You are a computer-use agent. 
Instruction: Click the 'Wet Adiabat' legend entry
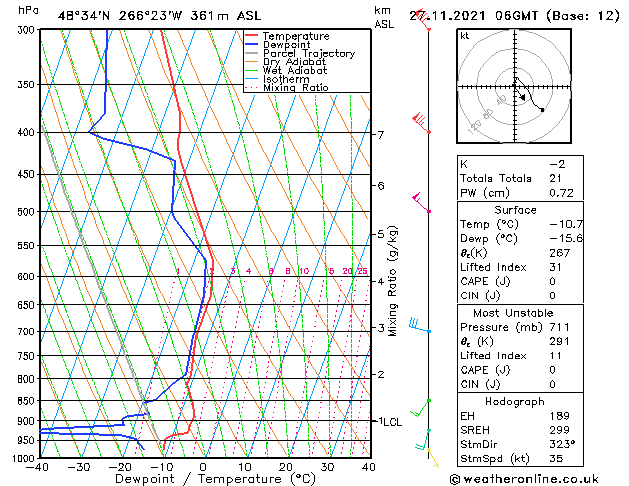[x=295, y=70]
